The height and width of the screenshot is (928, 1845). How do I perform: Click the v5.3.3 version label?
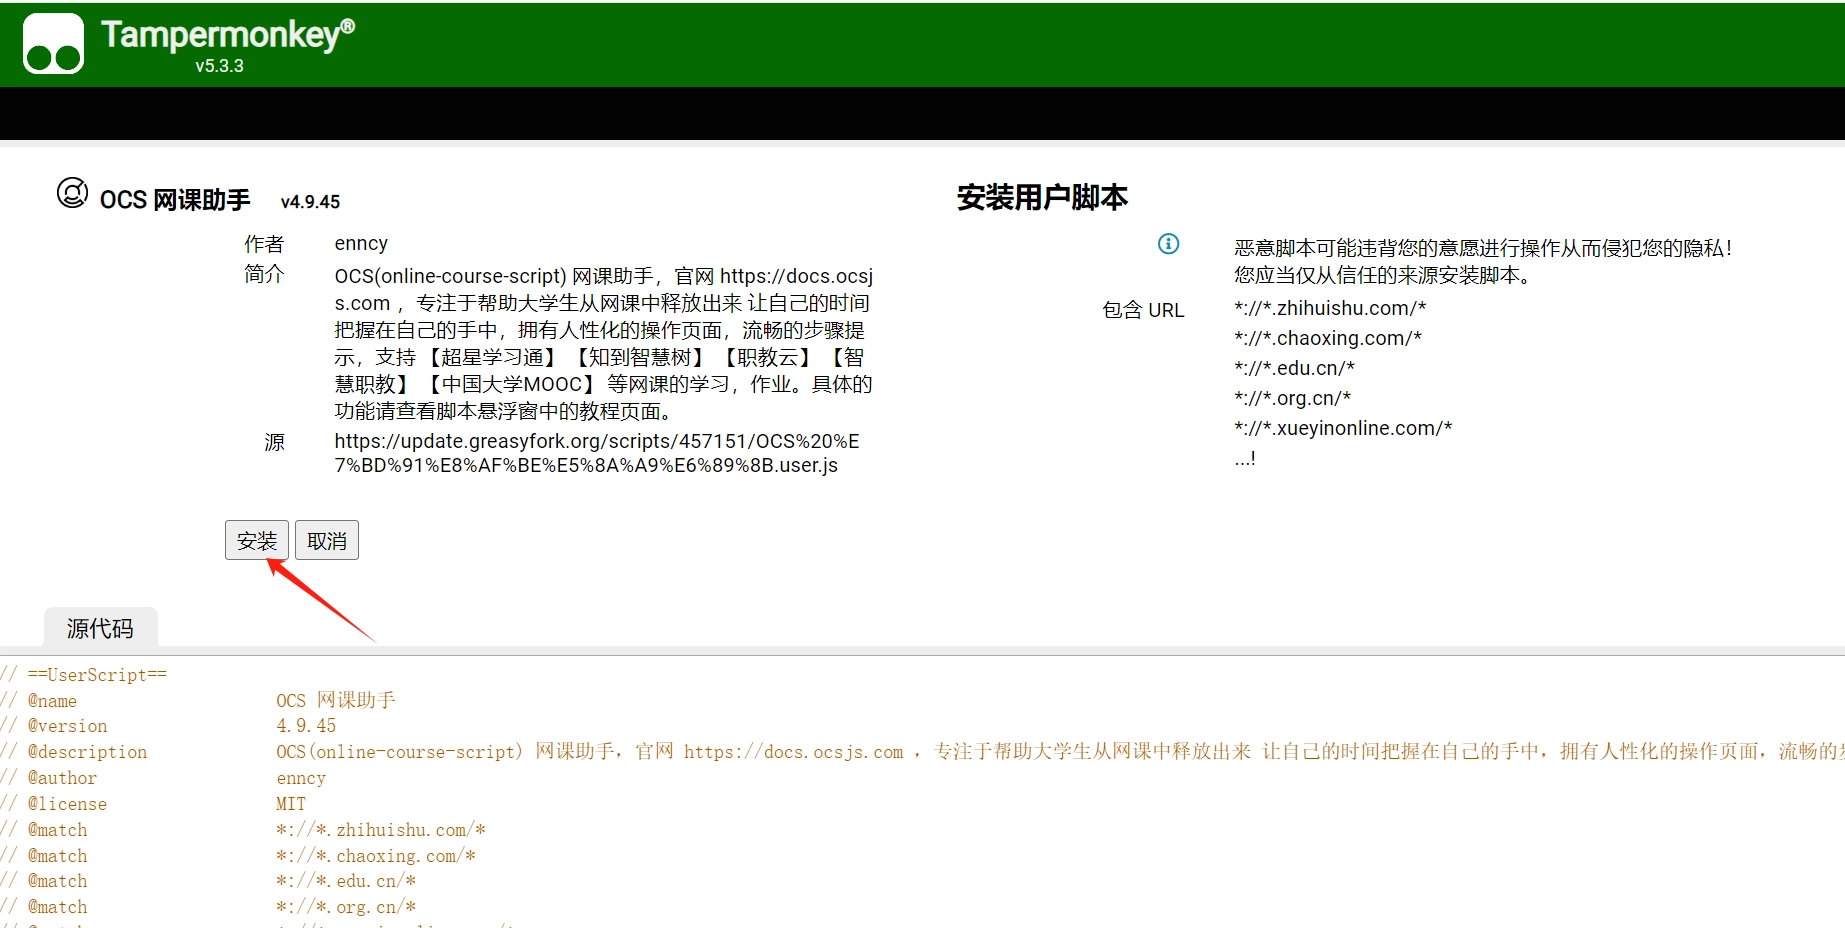point(219,66)
